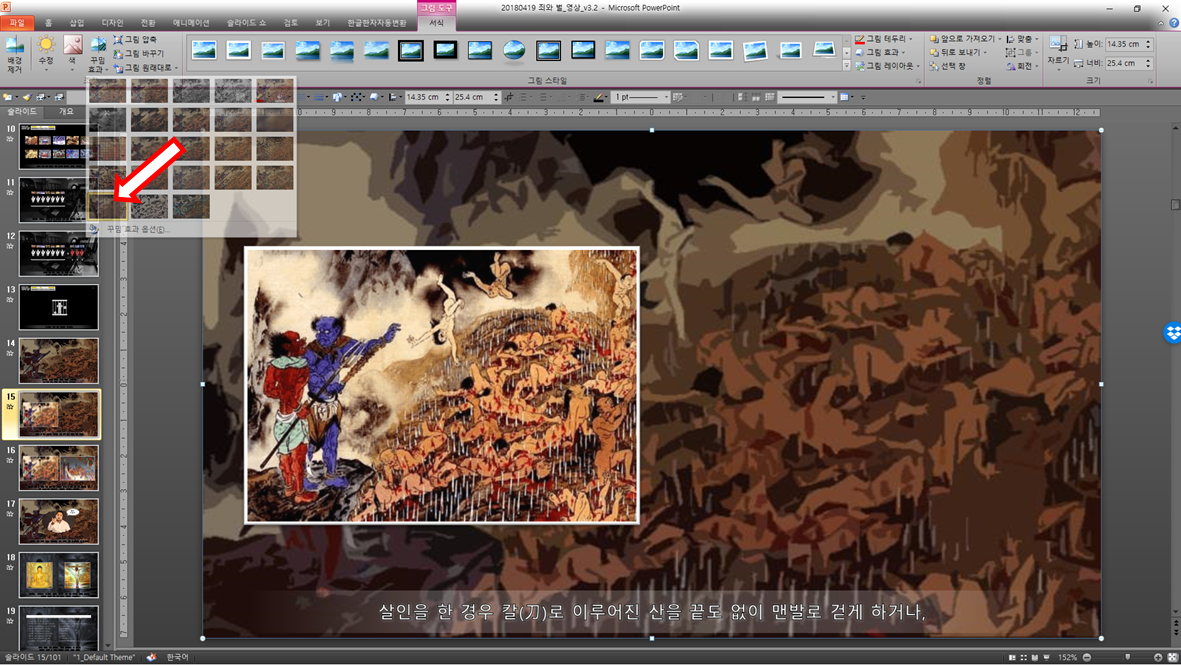Open the 꾸밈 효과 artistic effects button
The width and height of the screenshot is (1181, 665).
[98, 54]
